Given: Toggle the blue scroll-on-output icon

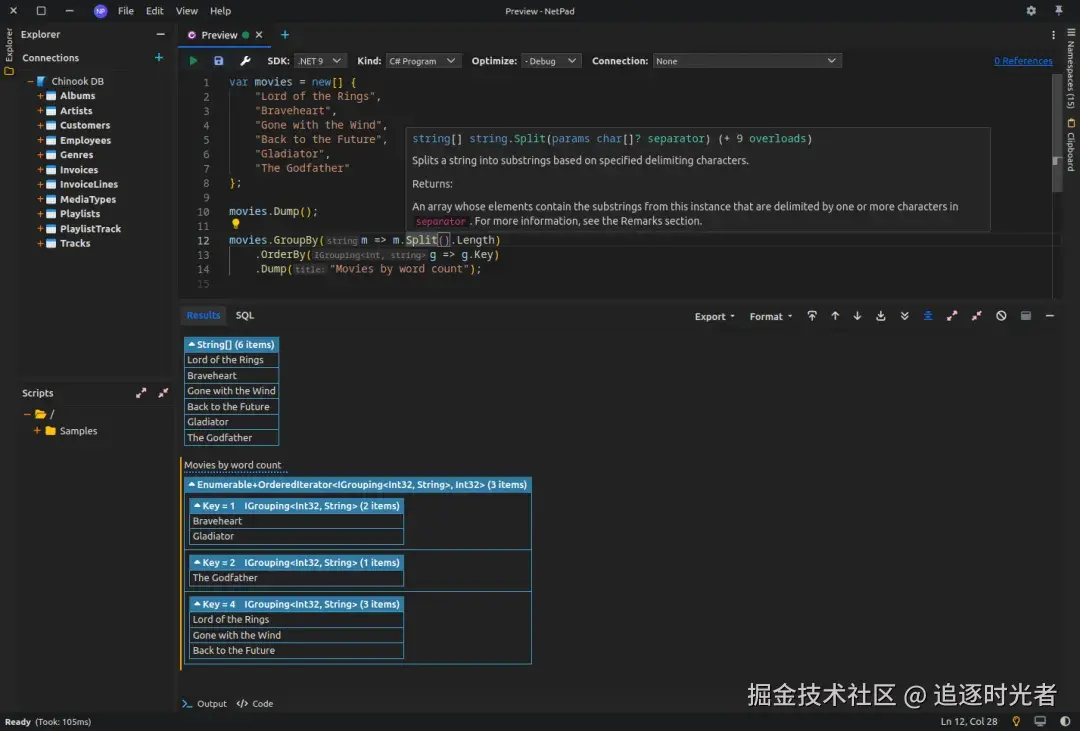Looking at the screenshot, I should coord(928,316).
